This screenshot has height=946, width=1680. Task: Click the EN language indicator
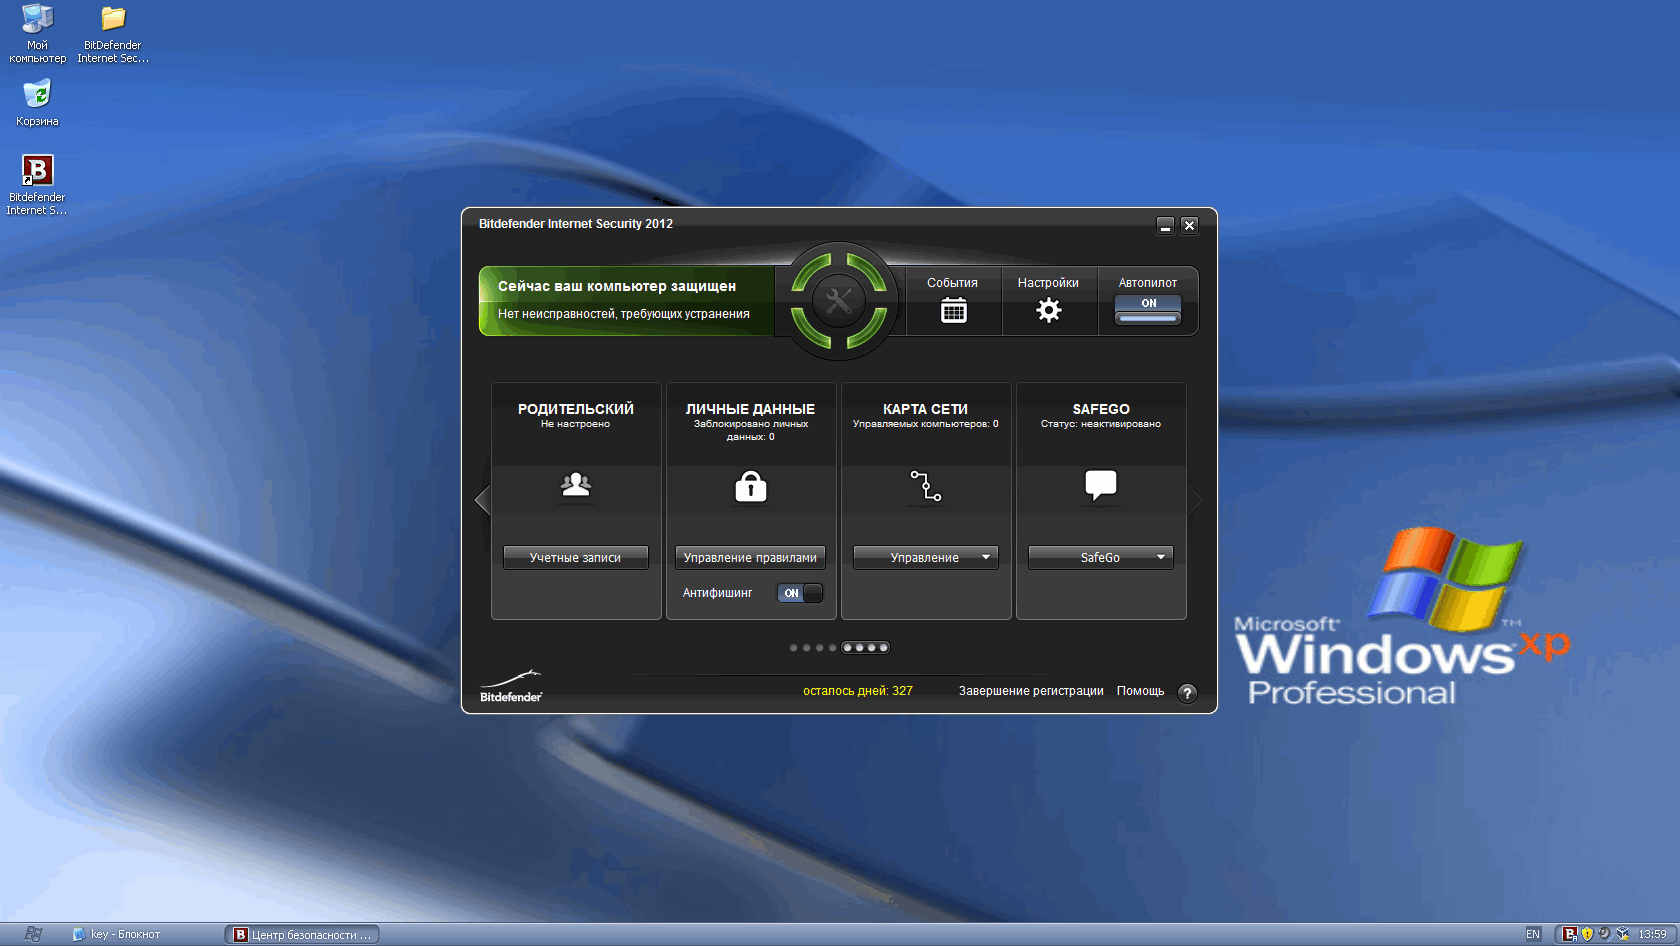(1533, 934)
